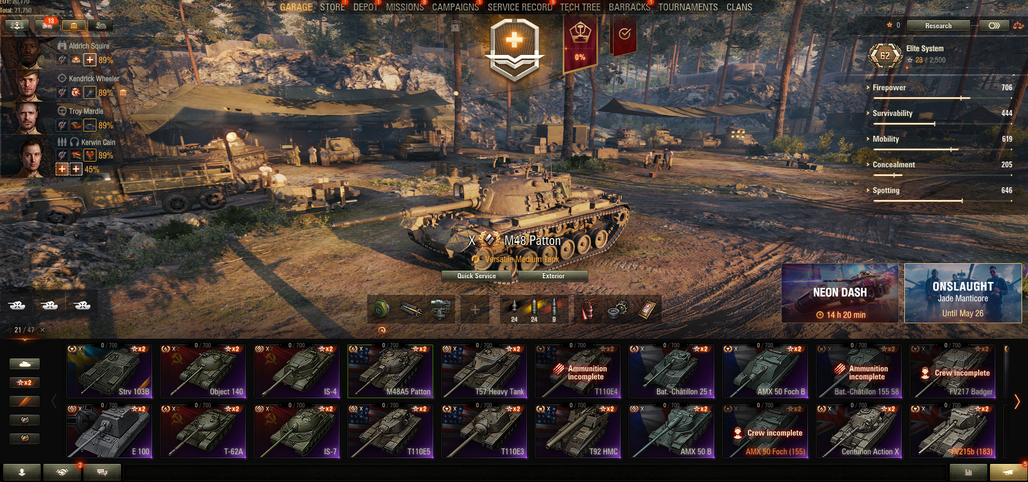Open friends list via handshake icon
Viewport: 1028px width, 482px height.
coord(62,472)
